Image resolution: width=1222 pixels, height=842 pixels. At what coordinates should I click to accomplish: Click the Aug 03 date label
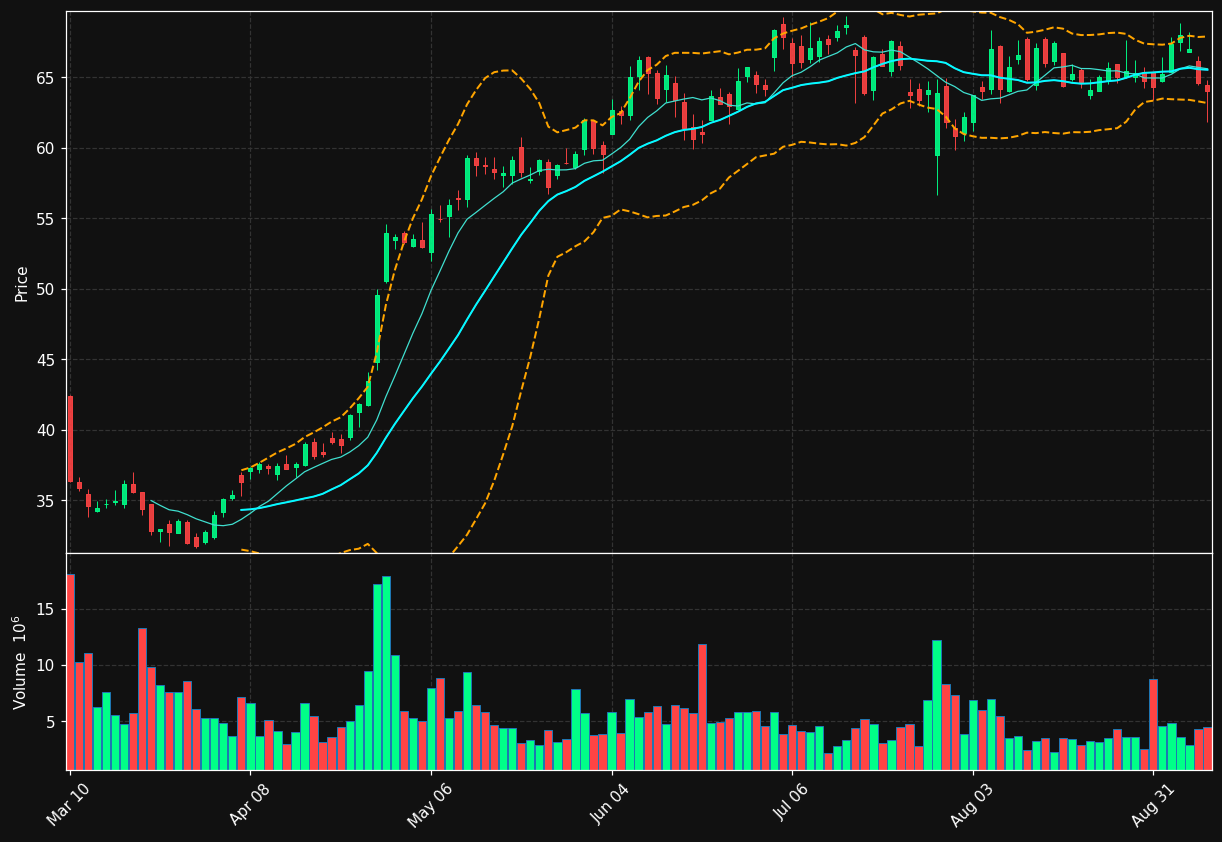971,806
